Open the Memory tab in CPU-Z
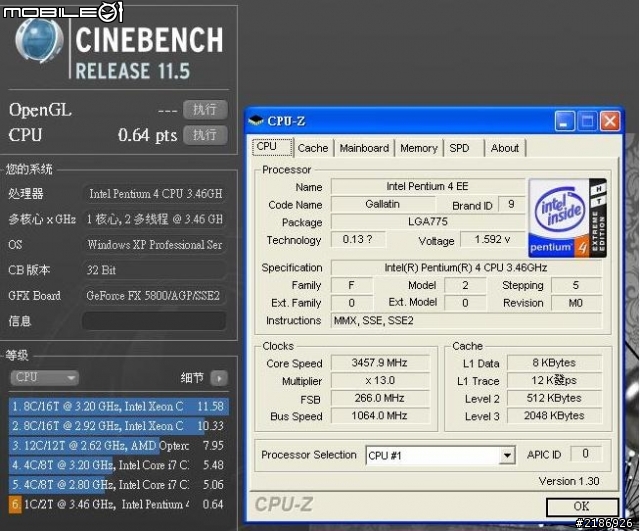640x531 pixels. 419,148
